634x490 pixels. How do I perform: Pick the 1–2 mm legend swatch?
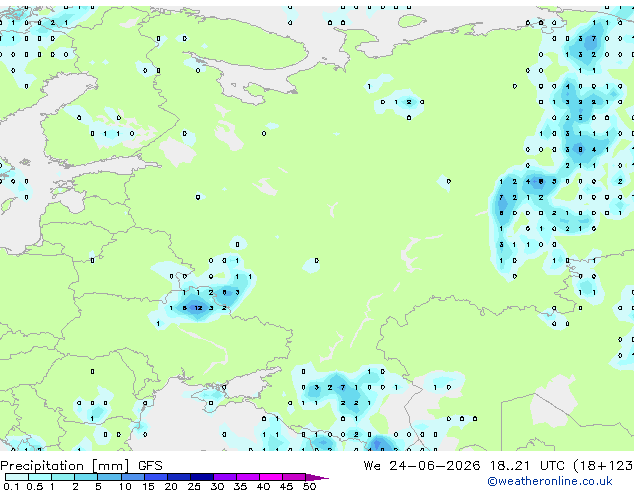point(63,477)
